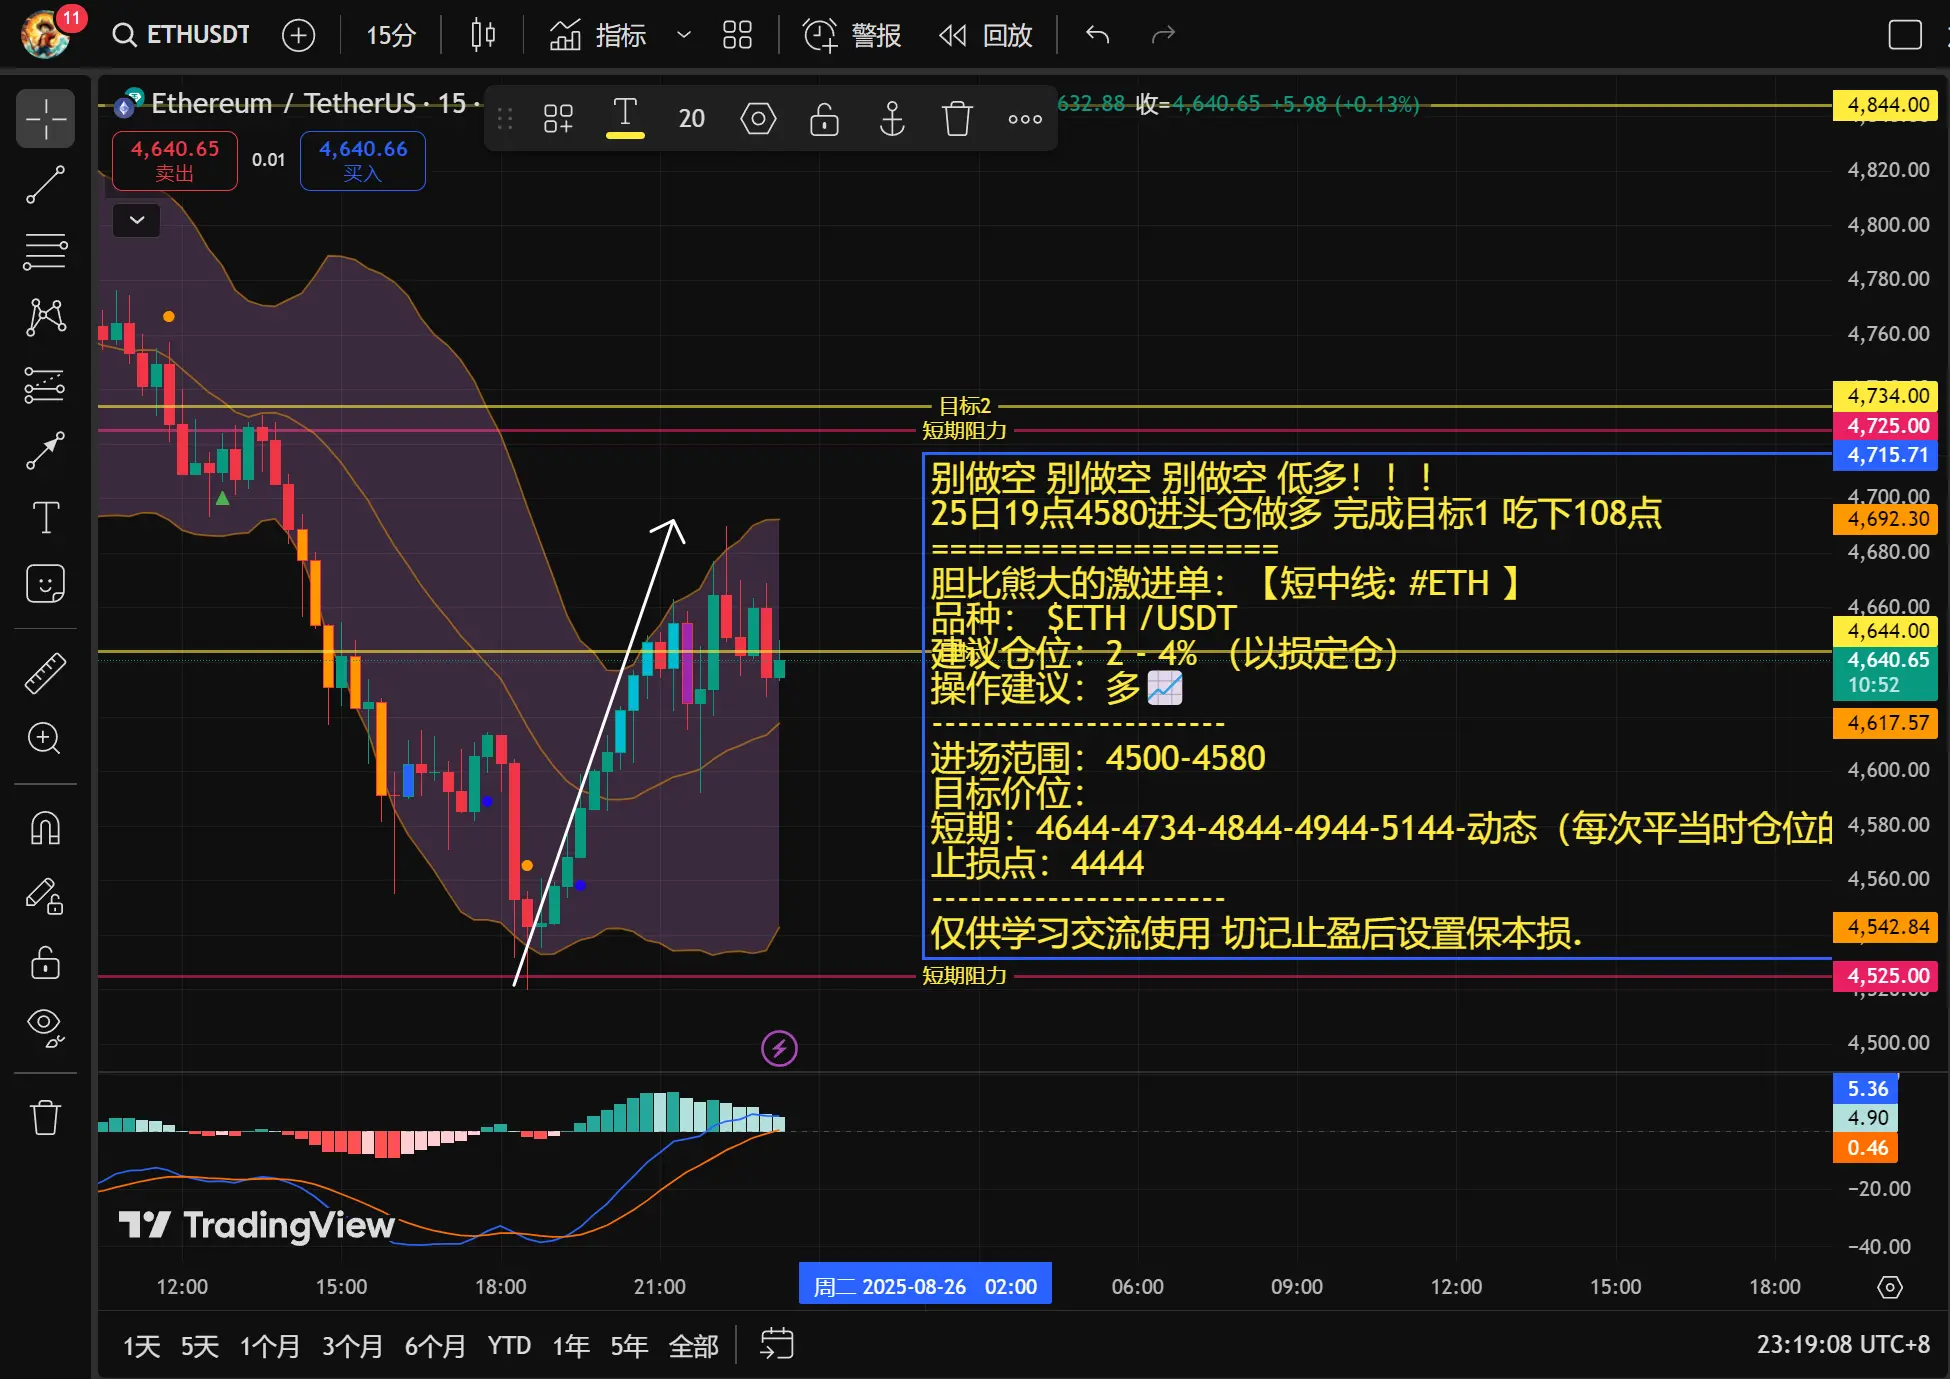Open the go to date calendar icon

point(777,1344)
